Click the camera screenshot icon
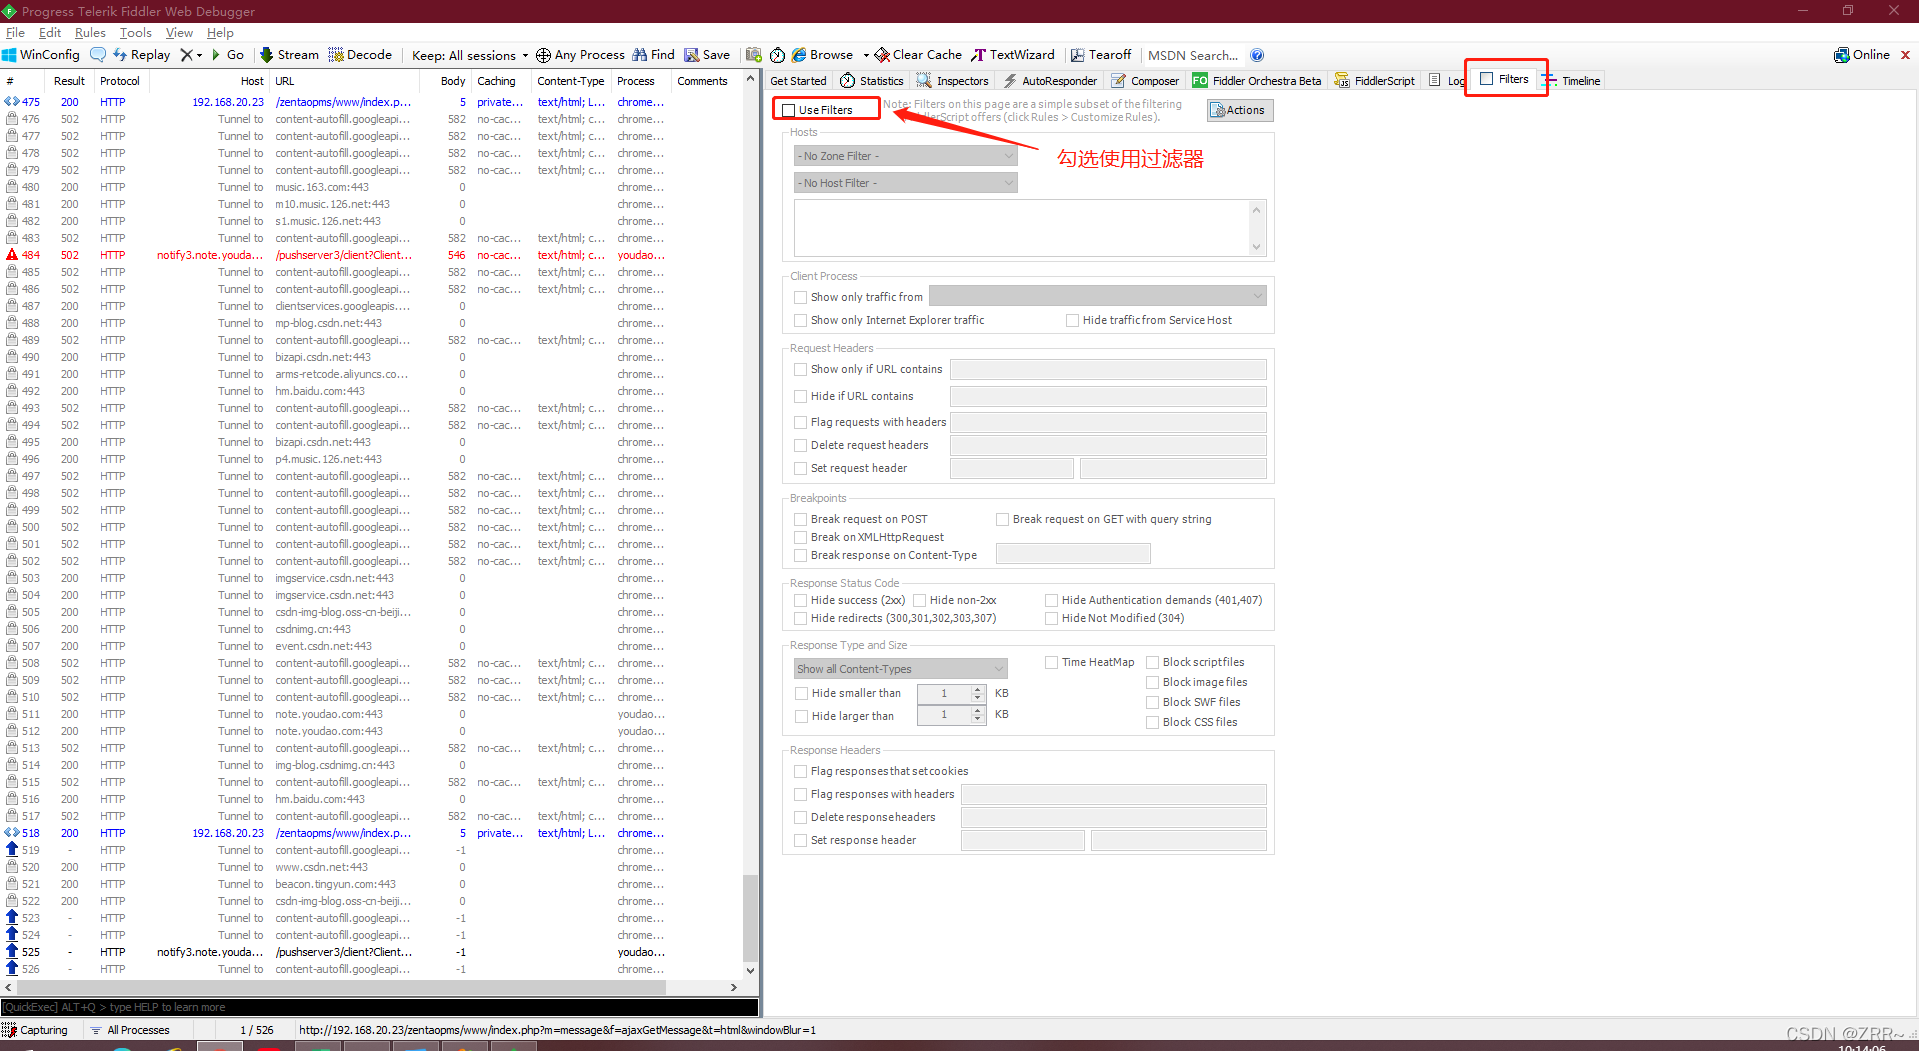The image size is (1919, 1051). point(754,55)
